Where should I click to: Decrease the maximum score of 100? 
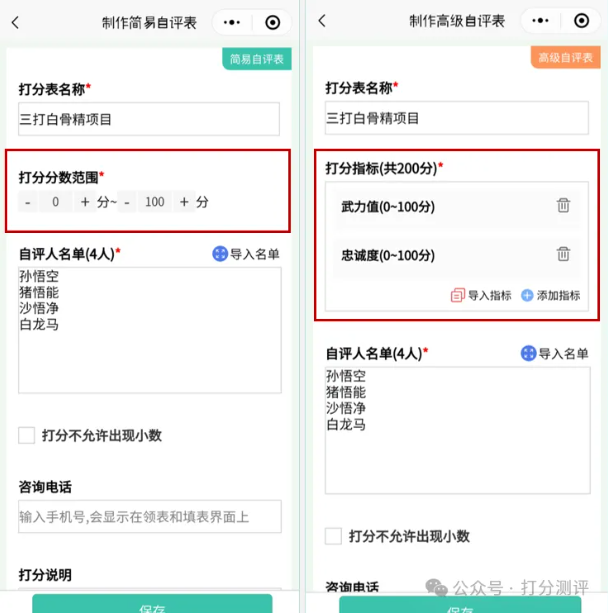127,202
